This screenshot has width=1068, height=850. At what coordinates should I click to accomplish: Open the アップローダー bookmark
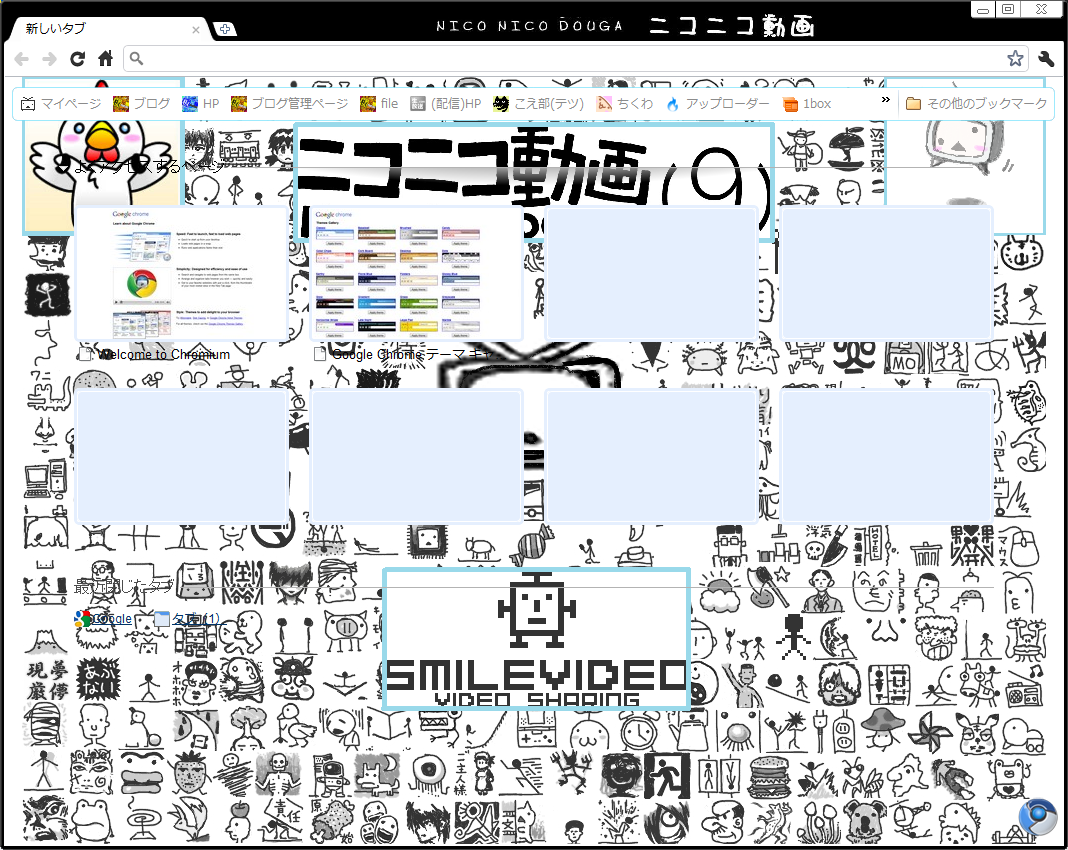(x=717, y=104)
